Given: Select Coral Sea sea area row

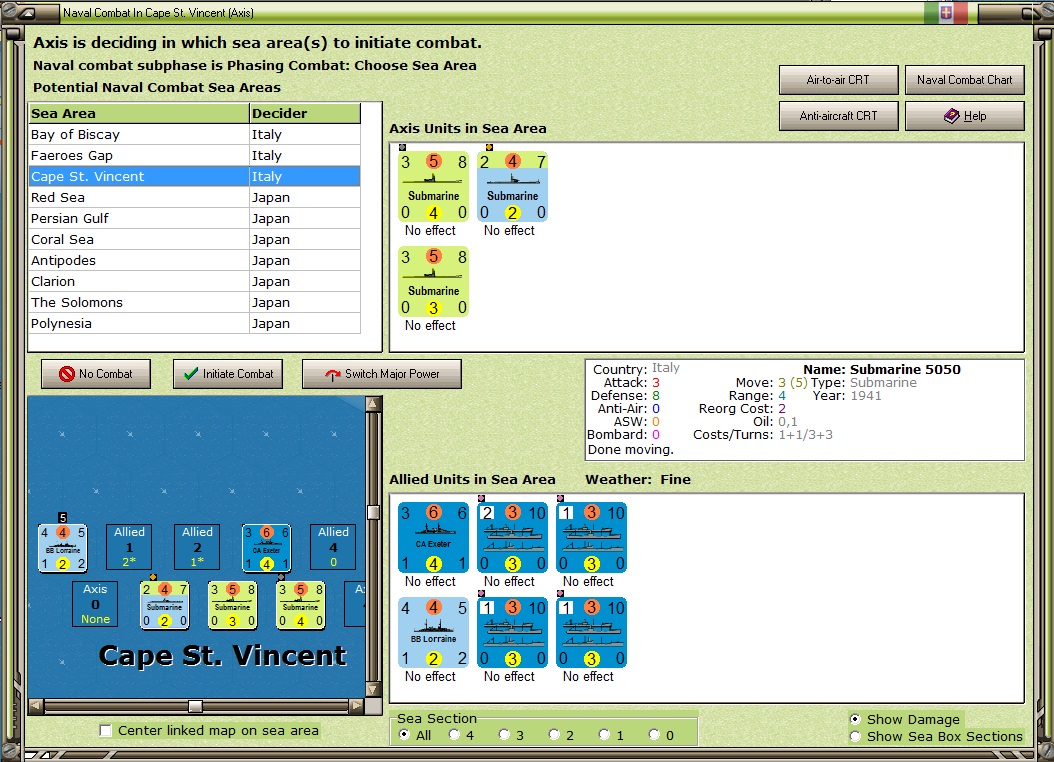Looking at the screenshot, I should (195, 239).
